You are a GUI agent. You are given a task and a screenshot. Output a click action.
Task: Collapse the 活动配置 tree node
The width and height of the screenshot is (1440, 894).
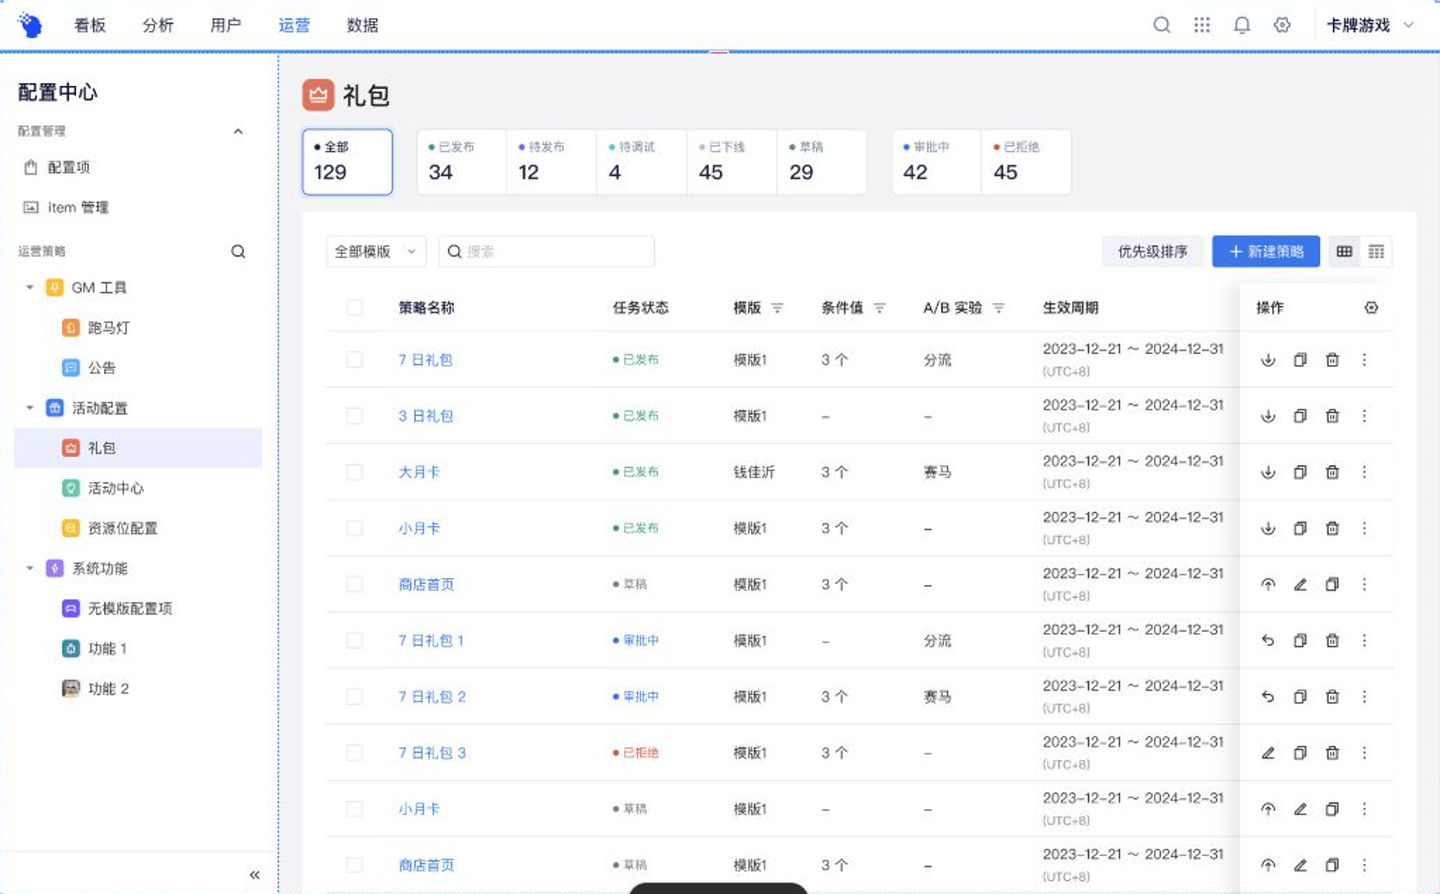pyautogui.click(x=30, y=408)
